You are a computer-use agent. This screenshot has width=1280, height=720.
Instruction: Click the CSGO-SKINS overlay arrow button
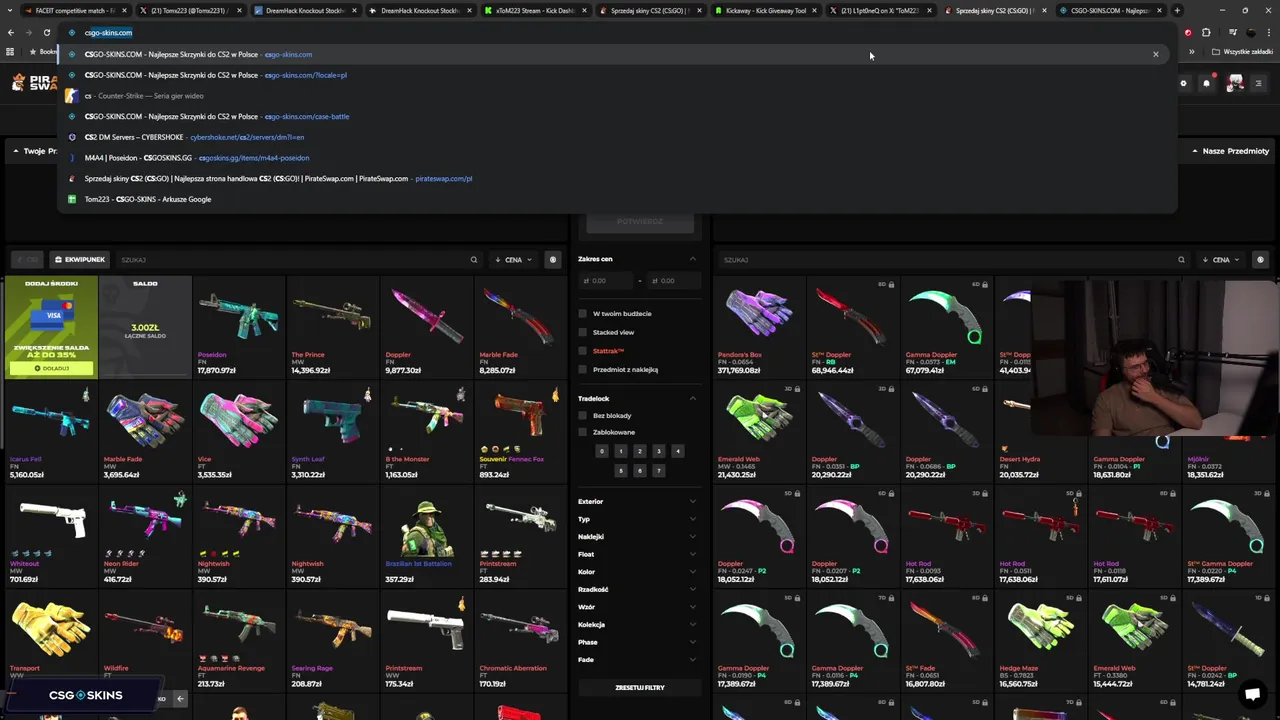tap(180, 699)
